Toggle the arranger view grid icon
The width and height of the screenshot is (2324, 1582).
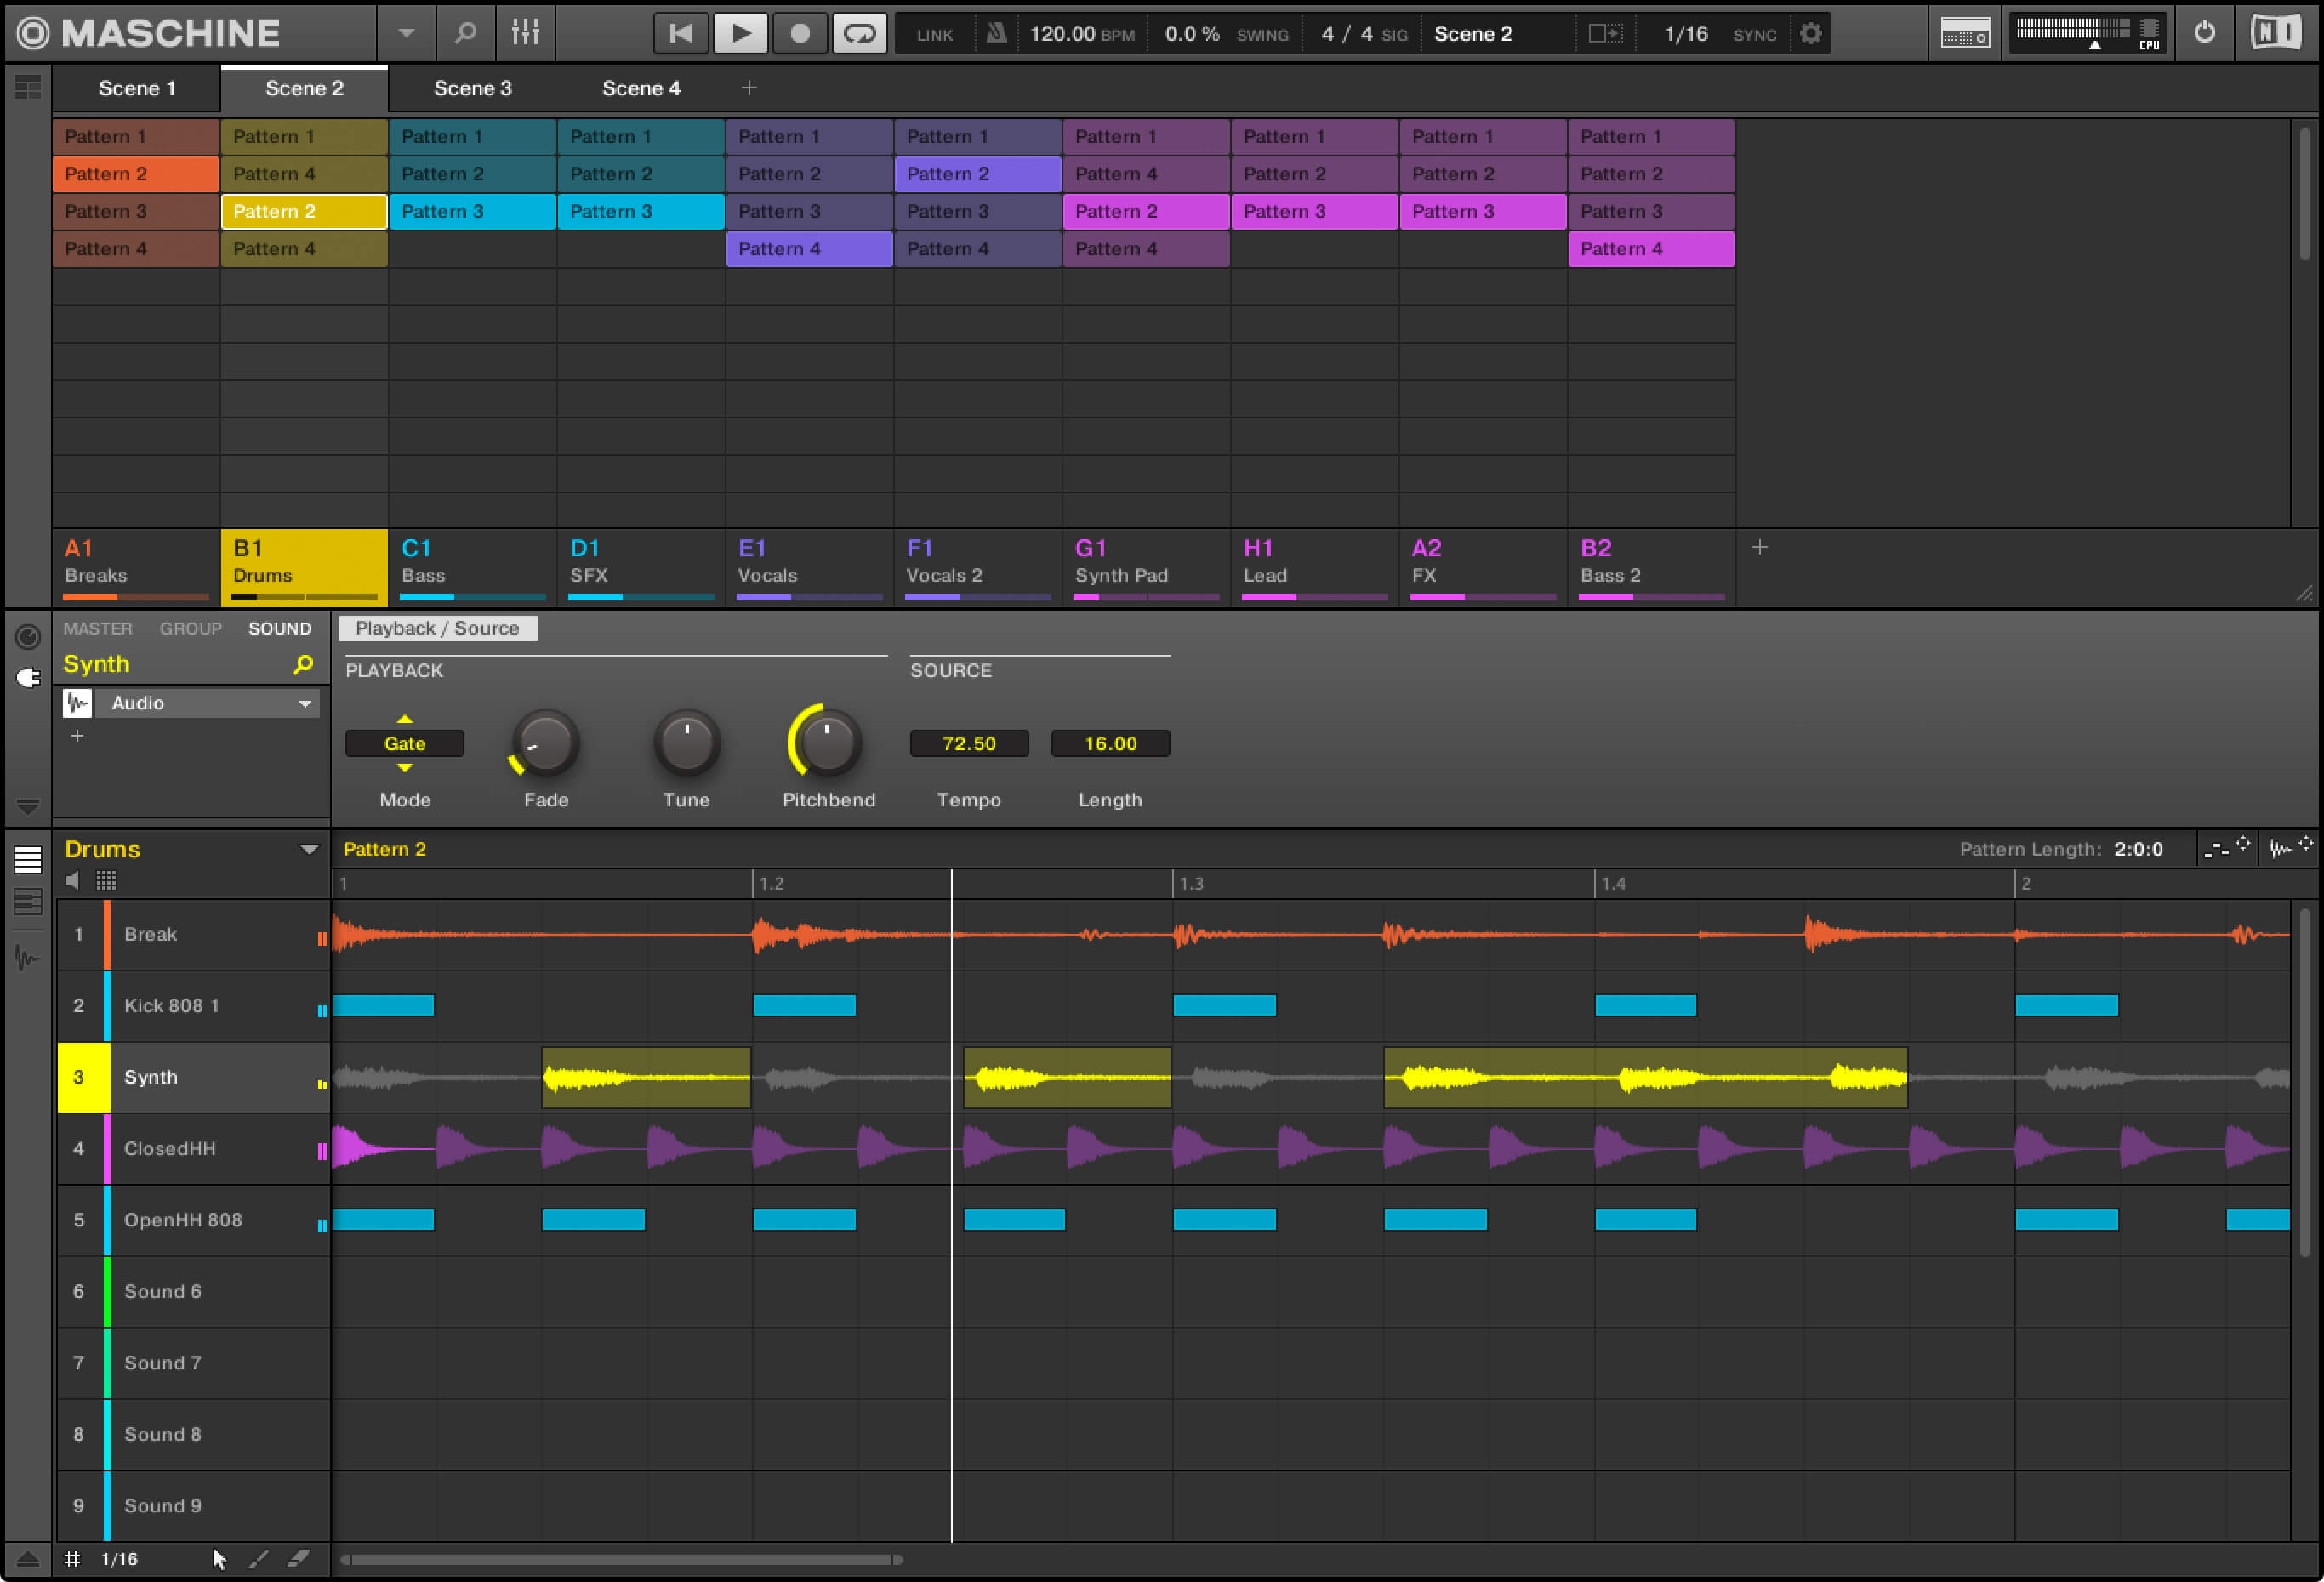click(x=28, y=88)
